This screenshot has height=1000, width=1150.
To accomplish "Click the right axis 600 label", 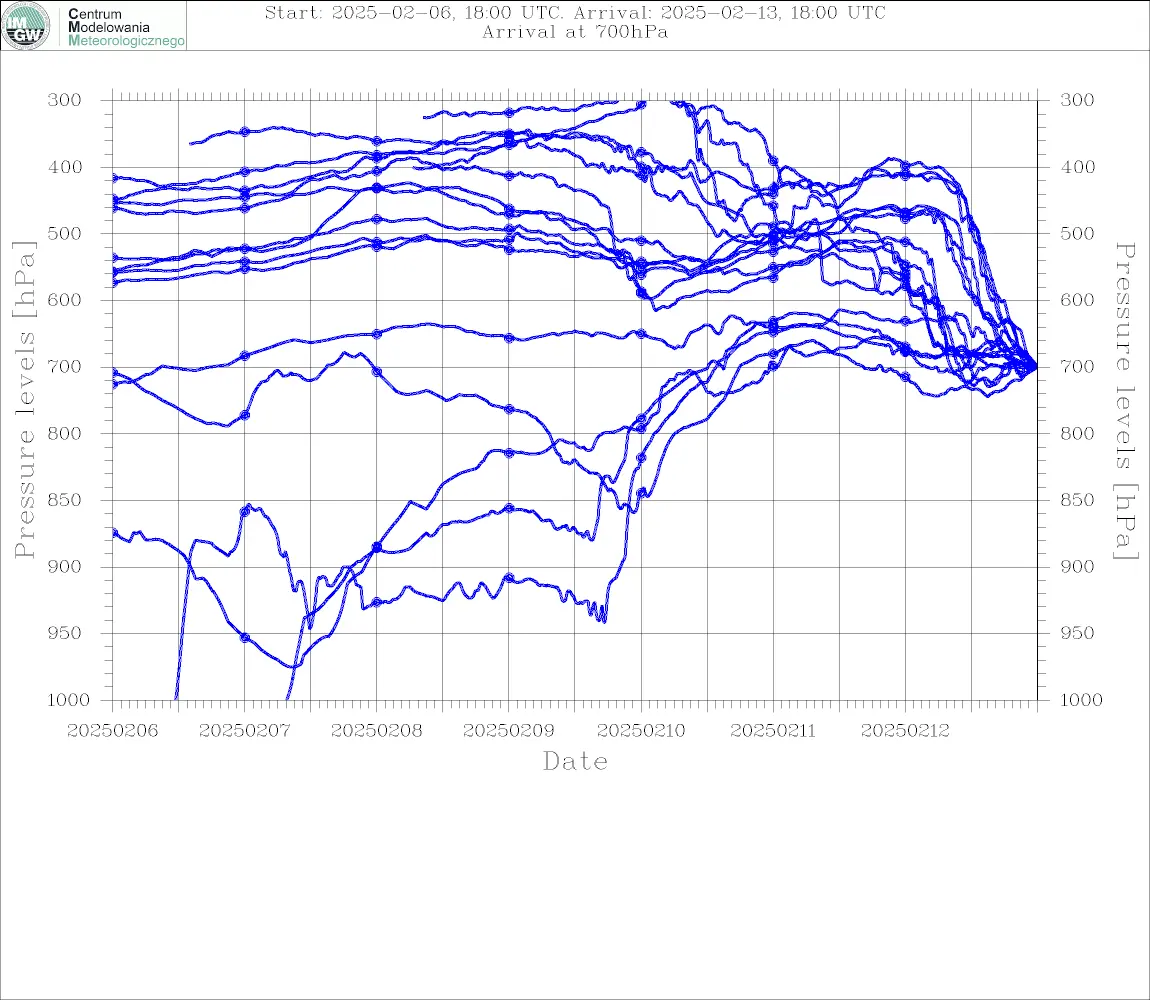I will [1077, 299].
